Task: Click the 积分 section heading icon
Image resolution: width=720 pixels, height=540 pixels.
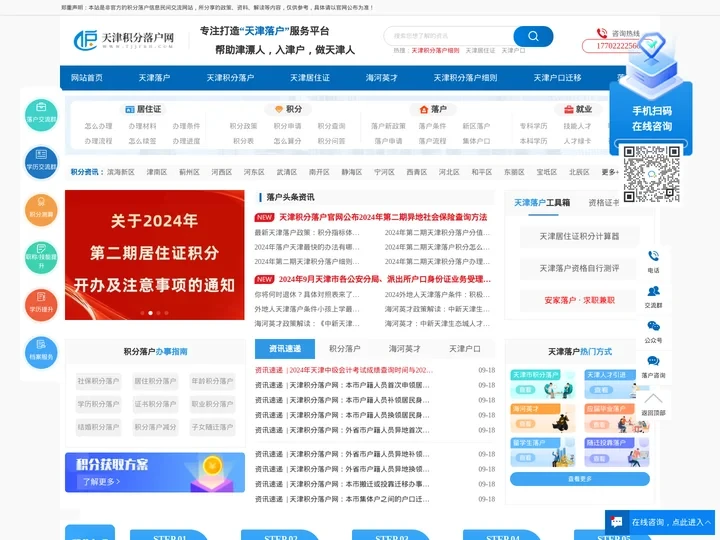Action: (x=279, y=109)
